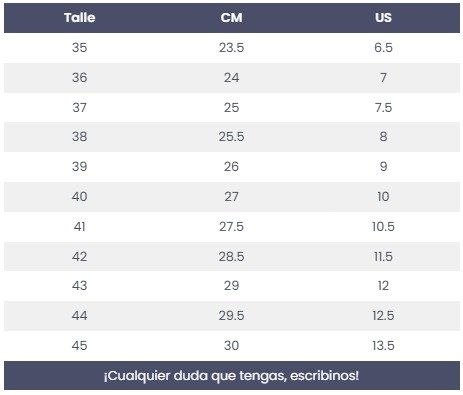Click the 29.5 CM value cell

(x=231, y=316)
